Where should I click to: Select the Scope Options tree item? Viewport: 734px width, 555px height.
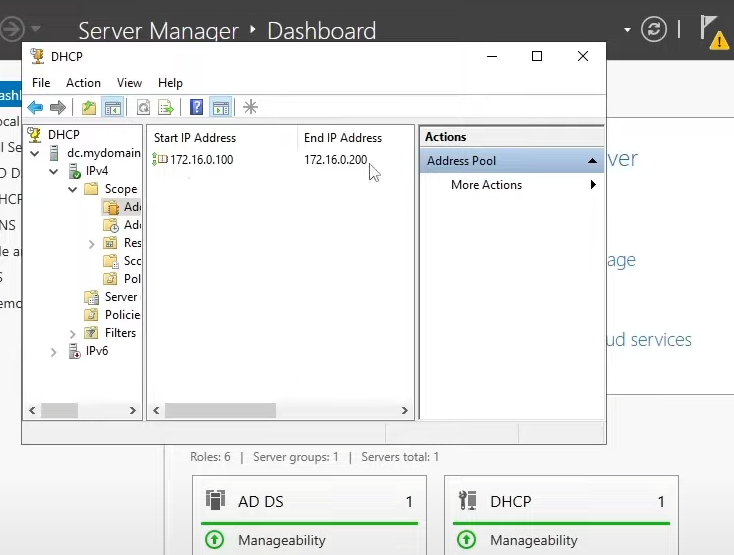click(122, 261)
